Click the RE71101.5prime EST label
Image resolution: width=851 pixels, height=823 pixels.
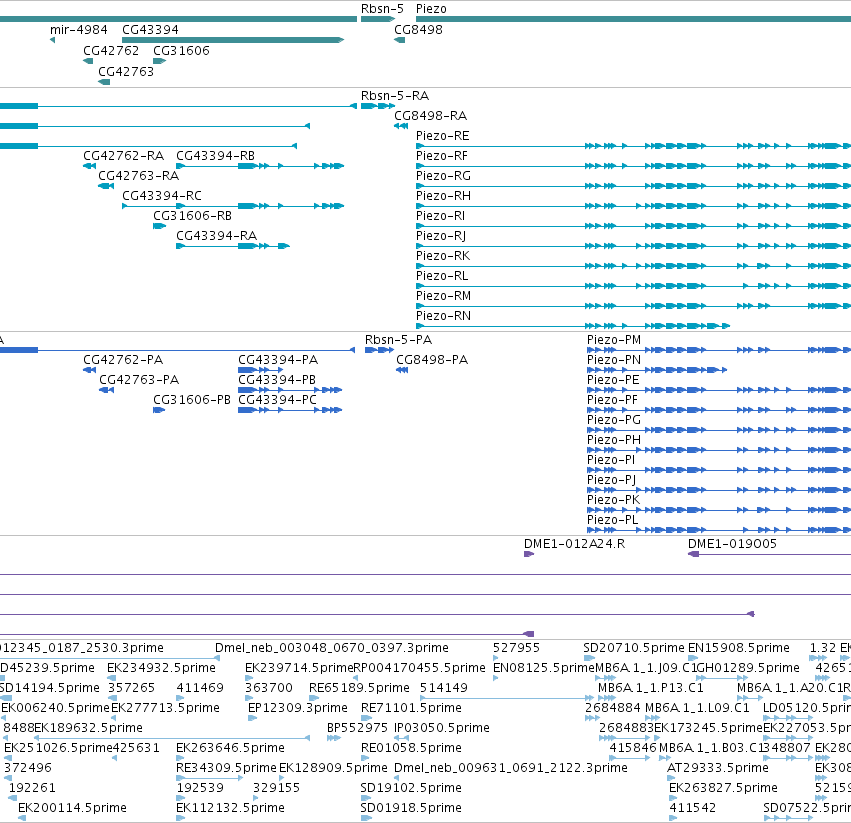[x=411, y=708]
